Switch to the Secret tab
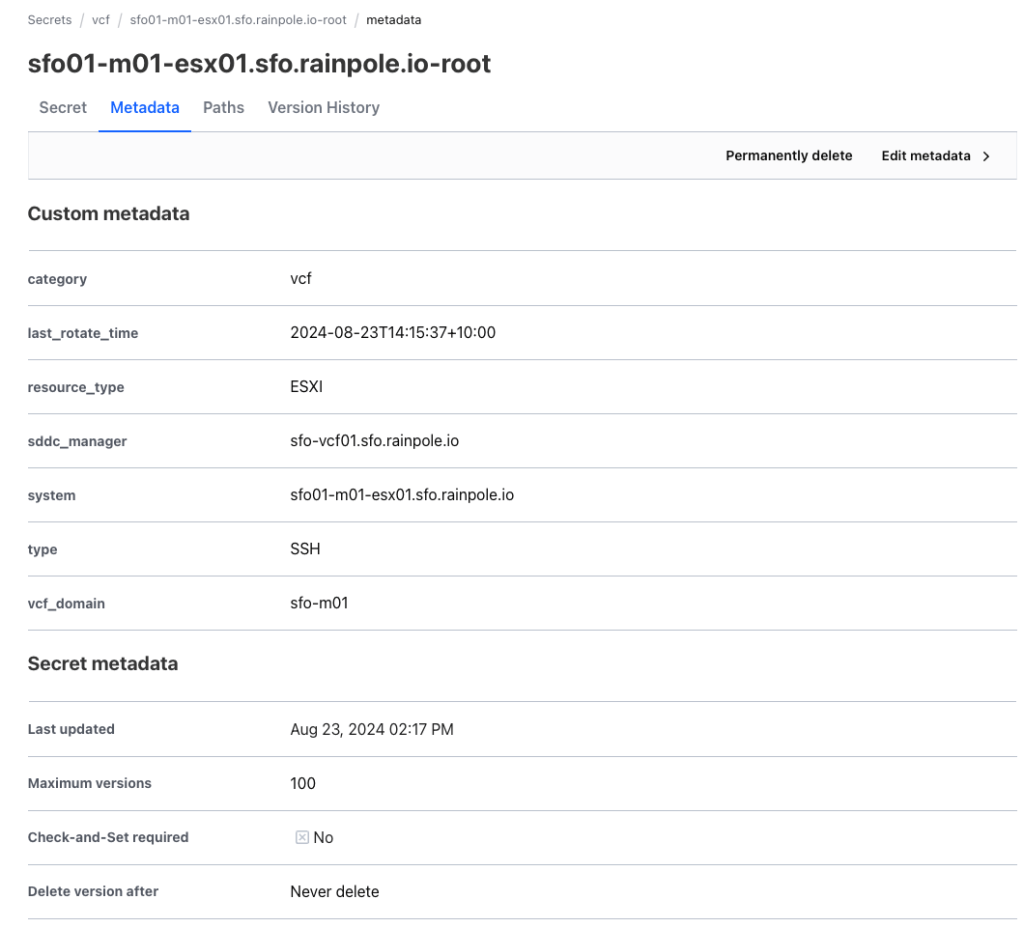Screen dimensions: 1024x928 tap(62, 107)
